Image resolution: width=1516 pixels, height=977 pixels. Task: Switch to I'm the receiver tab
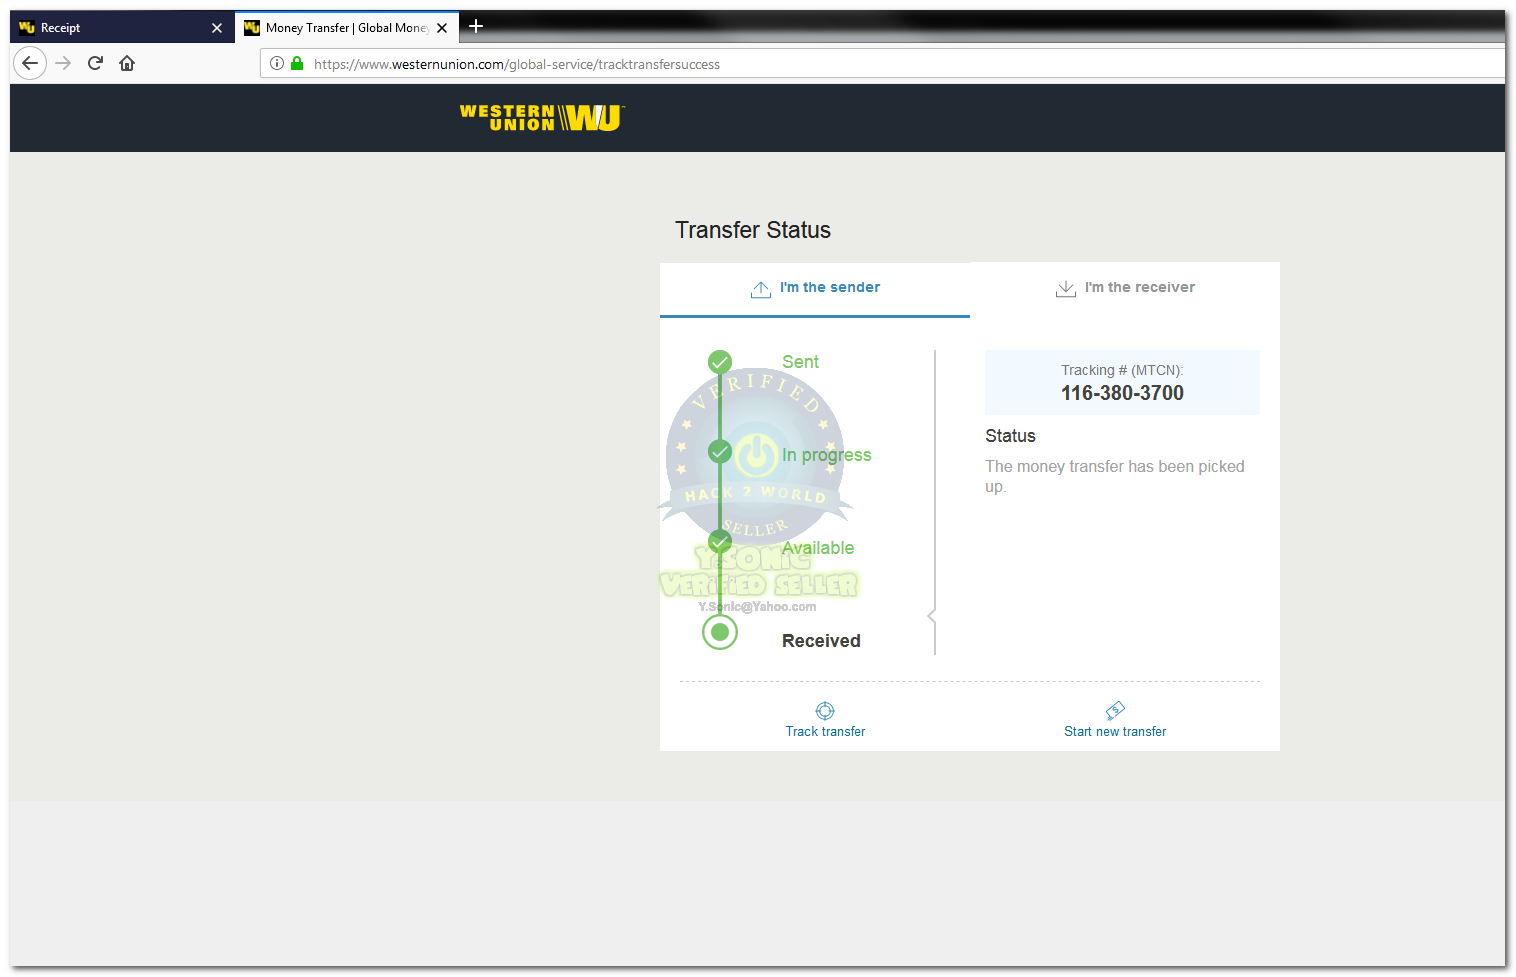click(x=1125, y=288)
